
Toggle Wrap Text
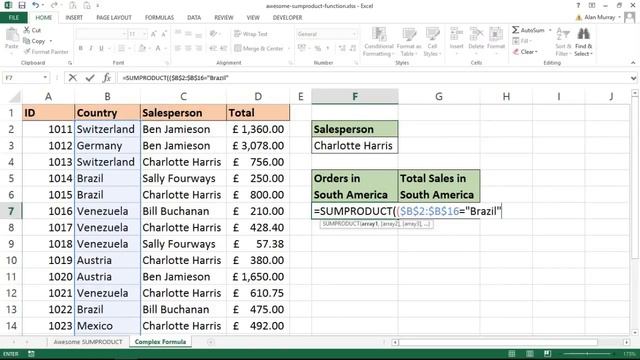pos(251,34)
